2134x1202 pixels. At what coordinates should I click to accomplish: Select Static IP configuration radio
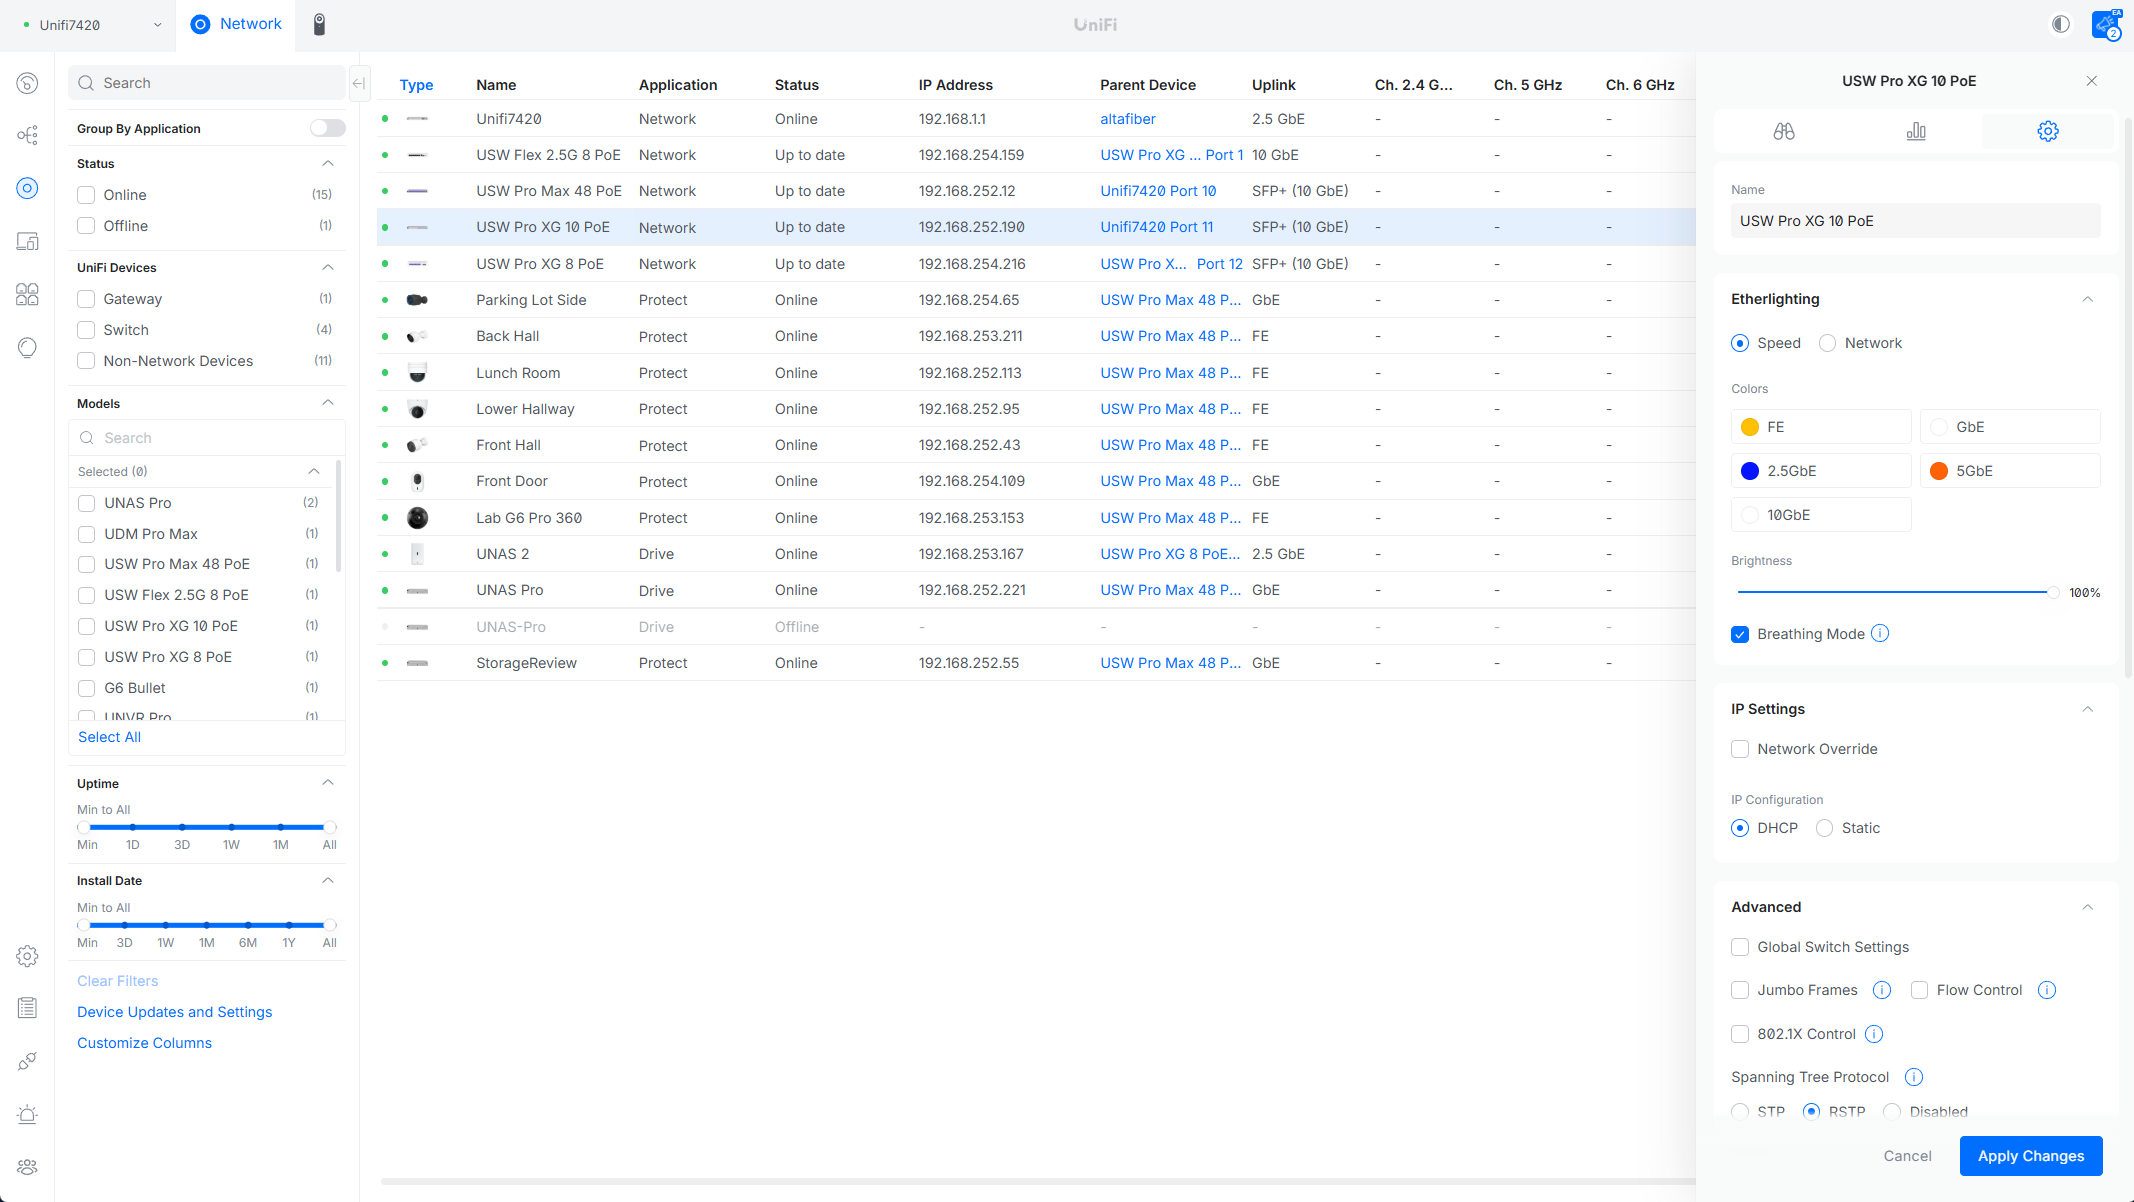point(1824,828)
